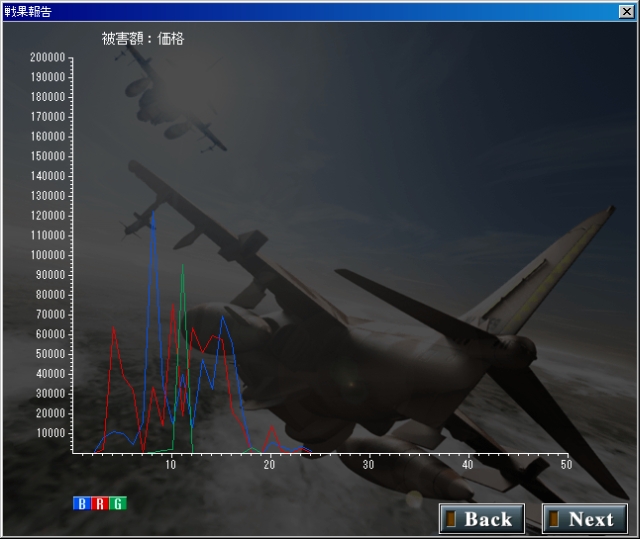This screenshot has height=539, width=640.
Task: Click the 120000 y-axis label
Action: coord(48,216)
